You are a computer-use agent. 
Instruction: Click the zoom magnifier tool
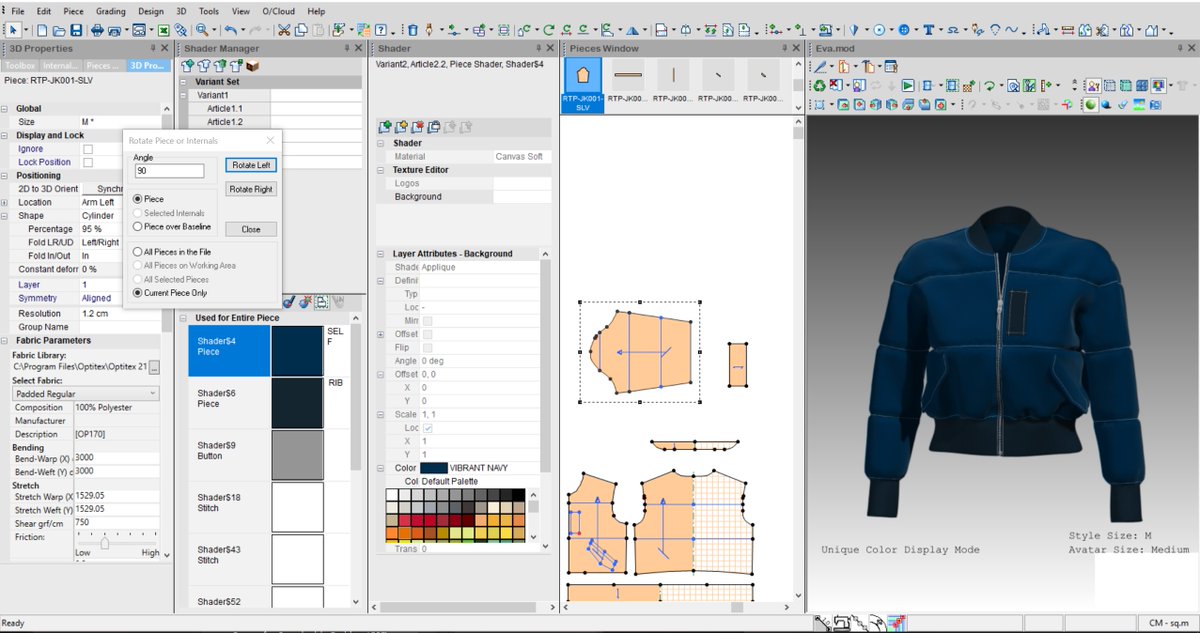point(202,30)
